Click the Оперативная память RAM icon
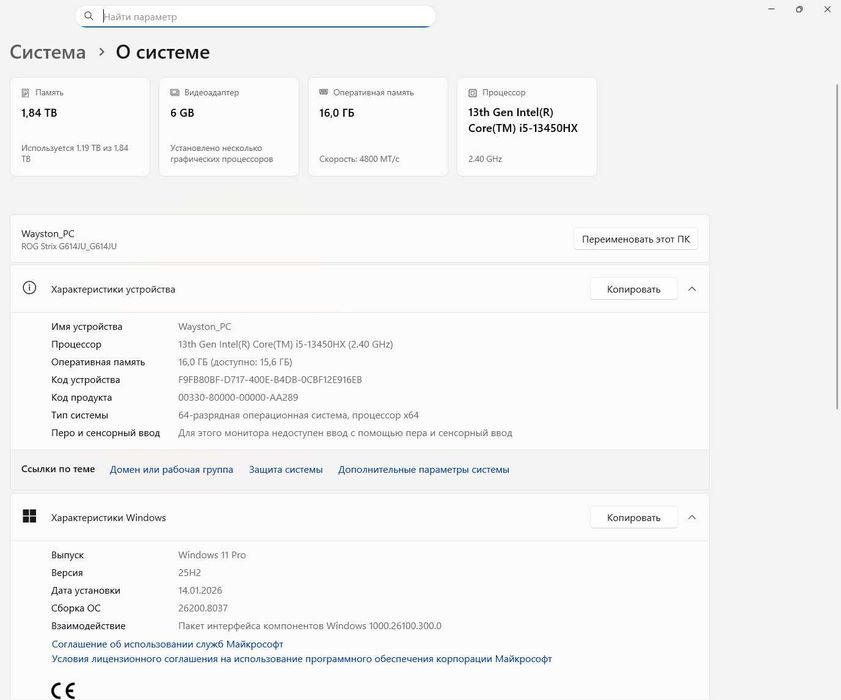 [x=324, y=92]
